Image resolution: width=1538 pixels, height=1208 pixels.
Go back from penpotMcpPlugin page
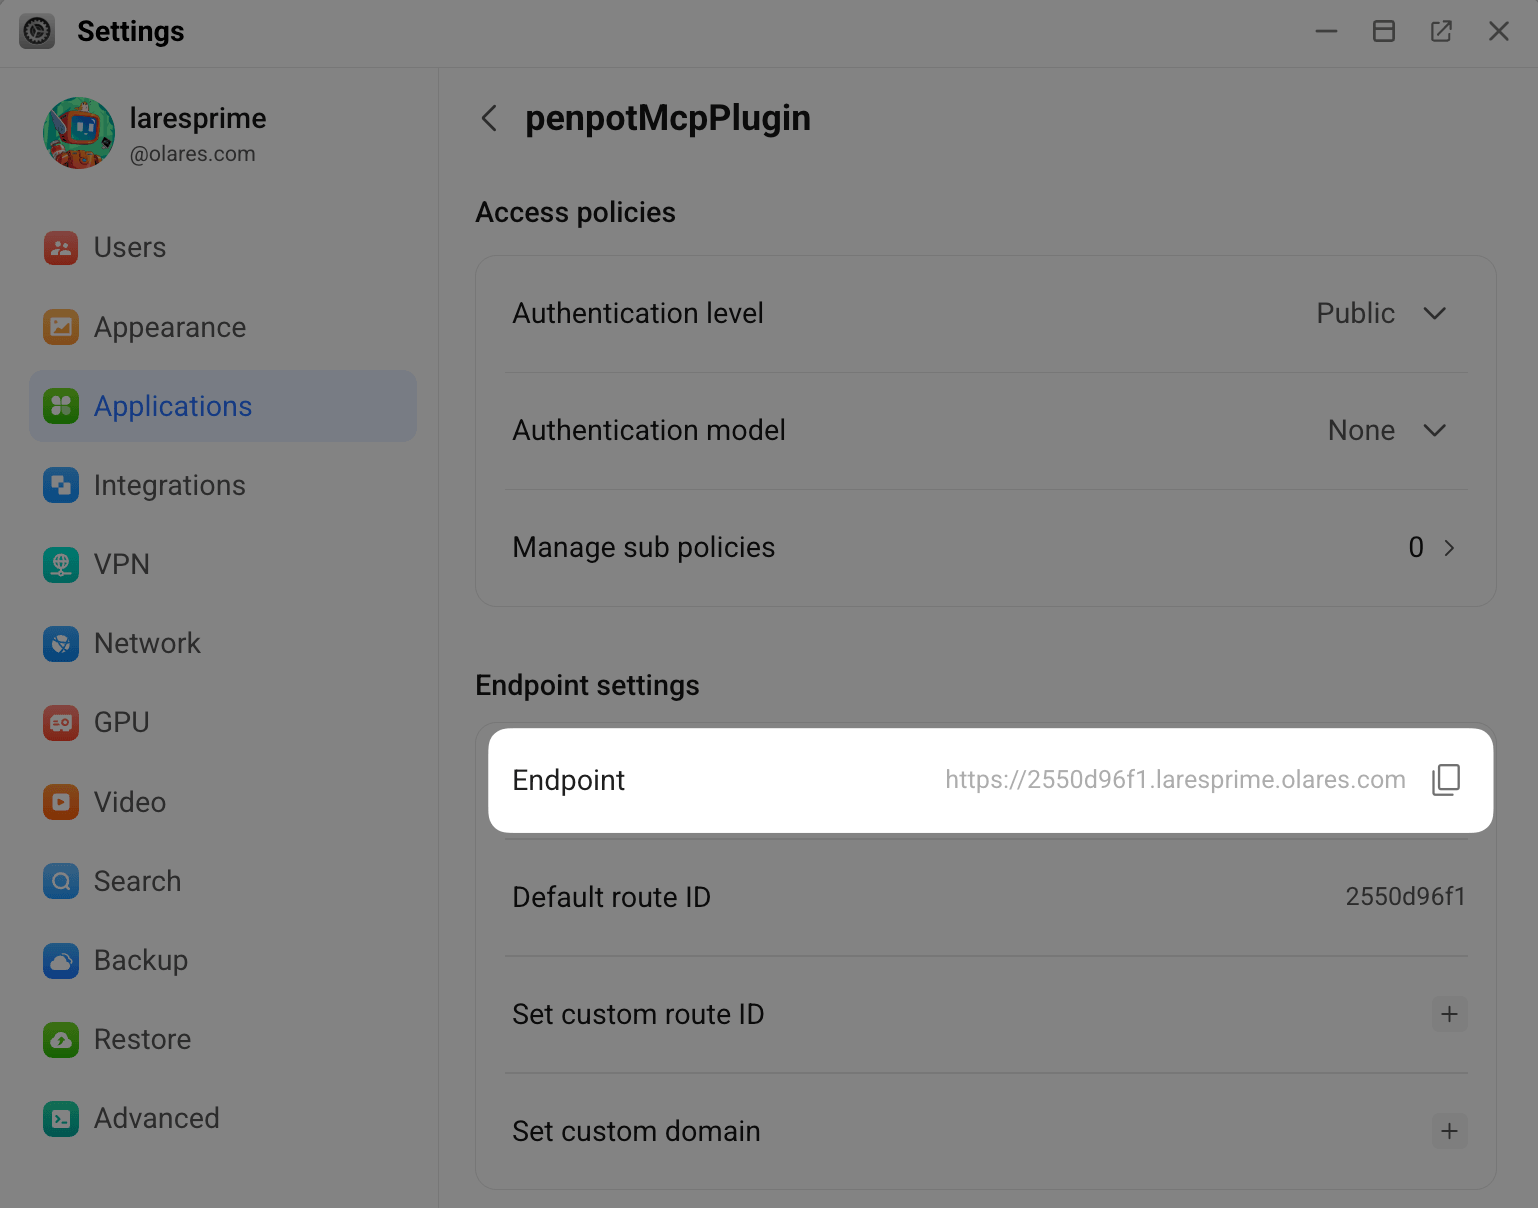(489, 118)
